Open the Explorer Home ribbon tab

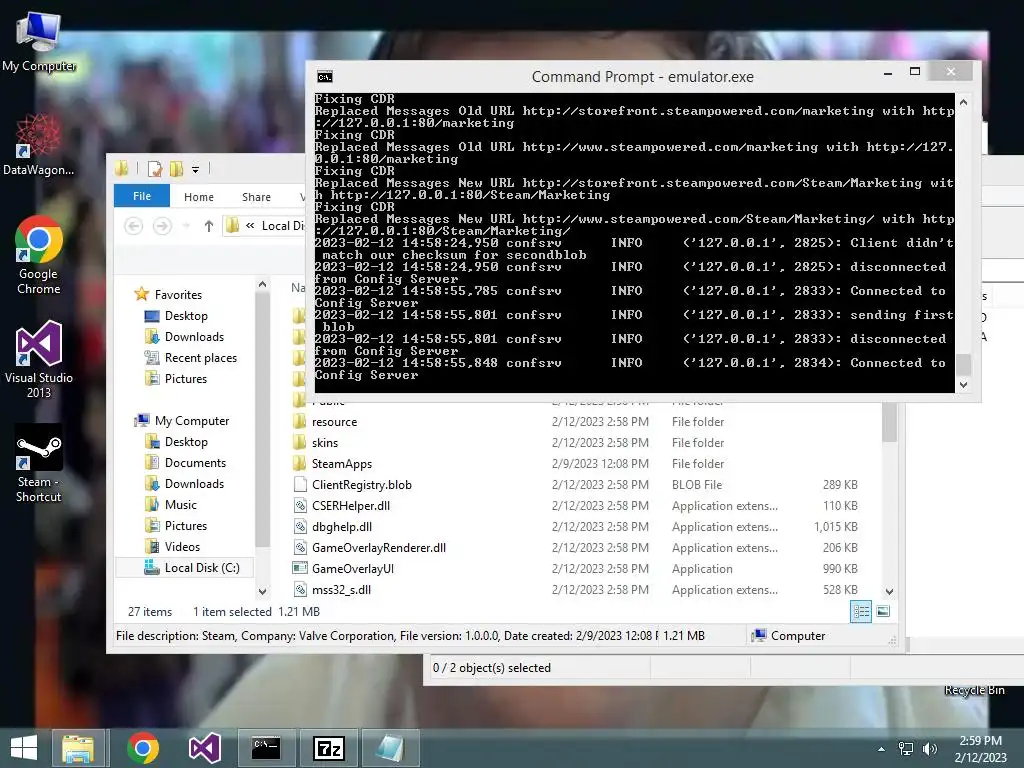point(199,197)
